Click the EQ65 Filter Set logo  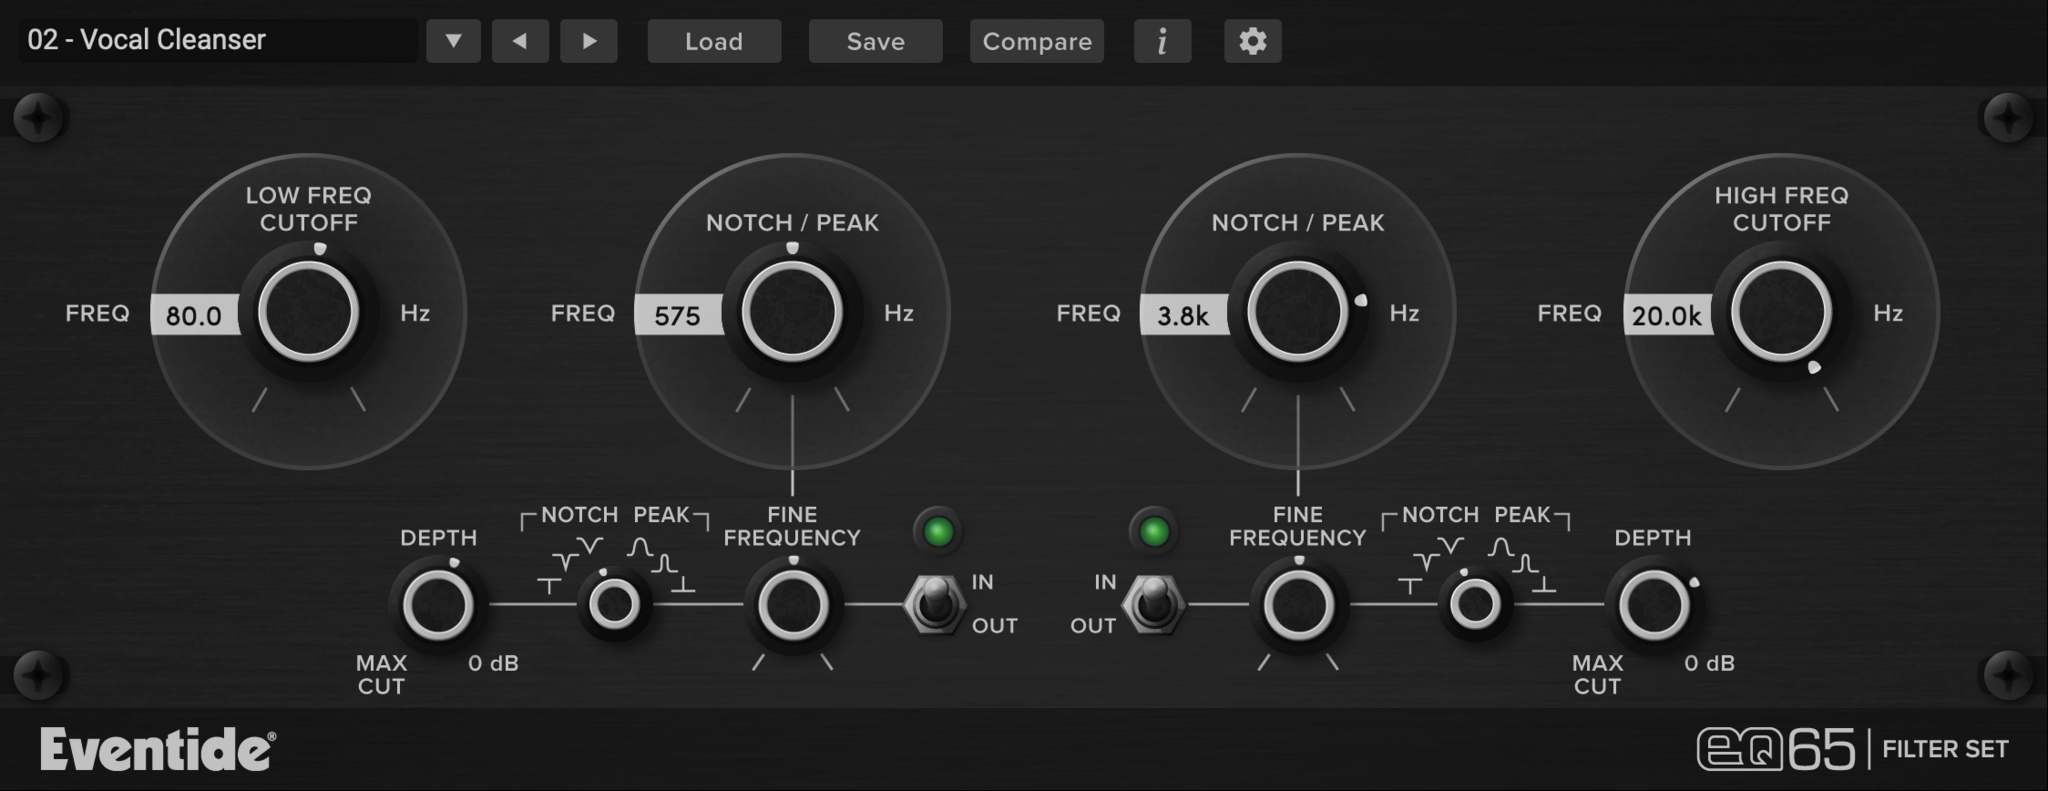coord(1852,749)
